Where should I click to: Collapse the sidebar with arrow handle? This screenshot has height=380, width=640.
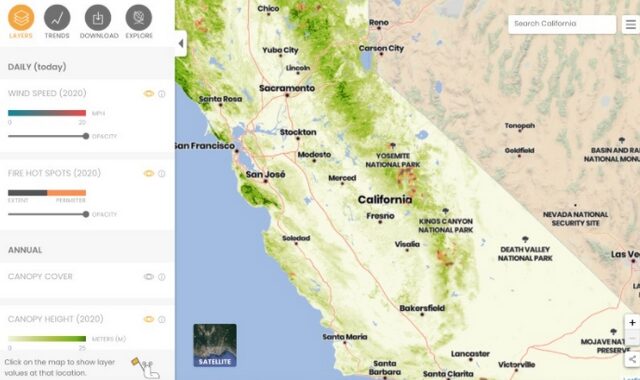pyautogui.click(x=181, y=43)
